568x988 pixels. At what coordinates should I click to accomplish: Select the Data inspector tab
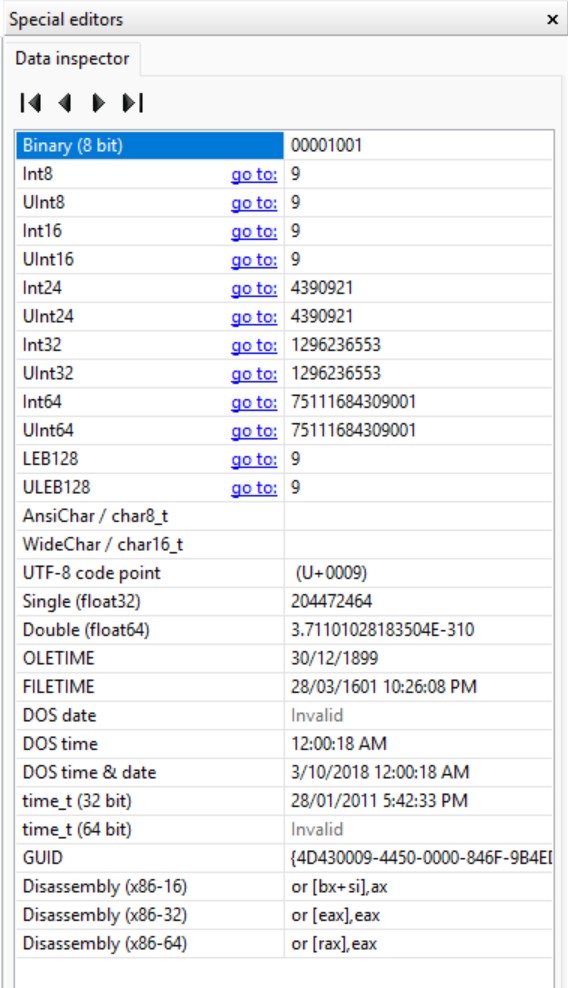pyautogui.click(x=72, y=59)
